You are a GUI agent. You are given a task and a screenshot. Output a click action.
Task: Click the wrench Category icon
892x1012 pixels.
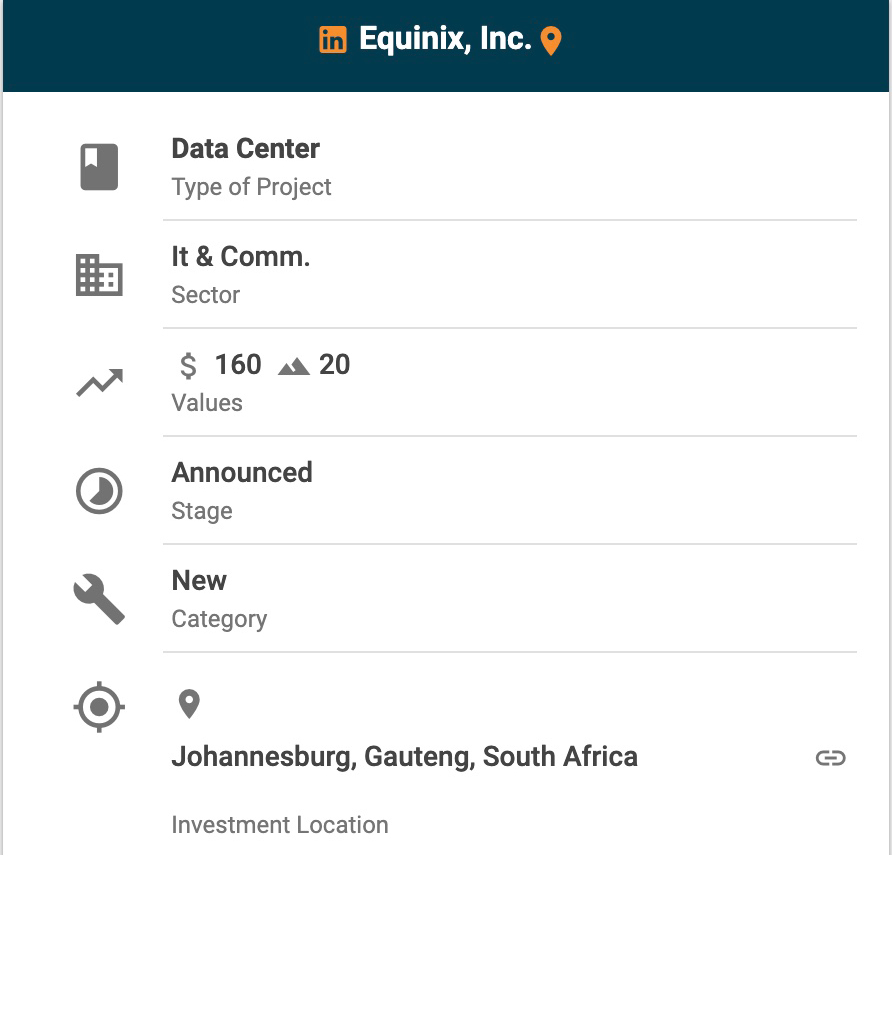pyautogui.click(x=99, y=599)
